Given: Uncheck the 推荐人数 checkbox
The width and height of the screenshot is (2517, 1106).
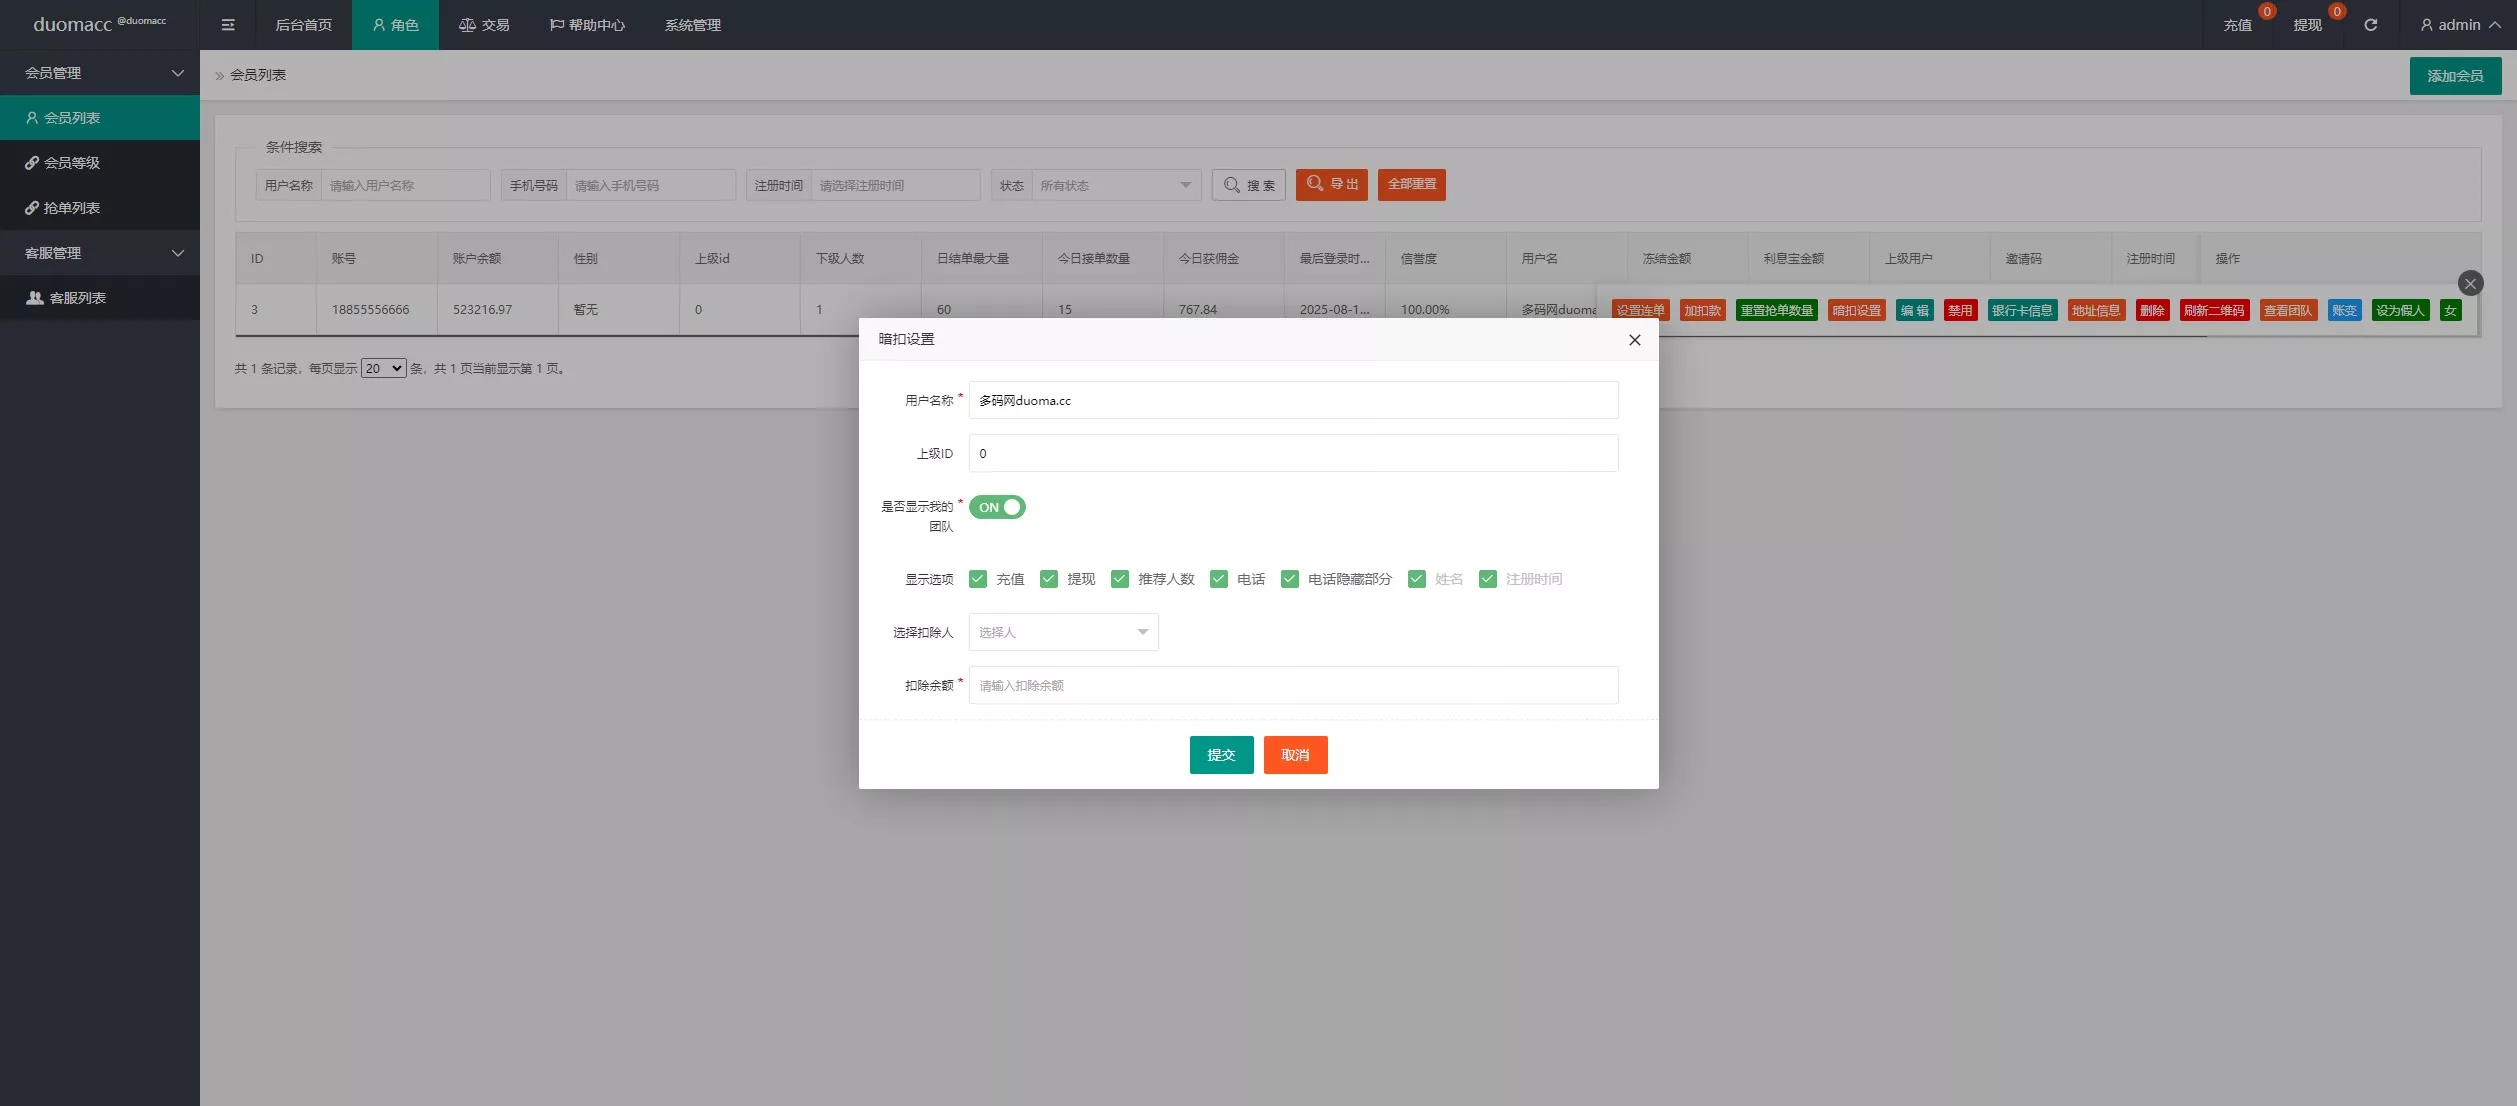Looking at the screenshot, I should [1120, 579].
